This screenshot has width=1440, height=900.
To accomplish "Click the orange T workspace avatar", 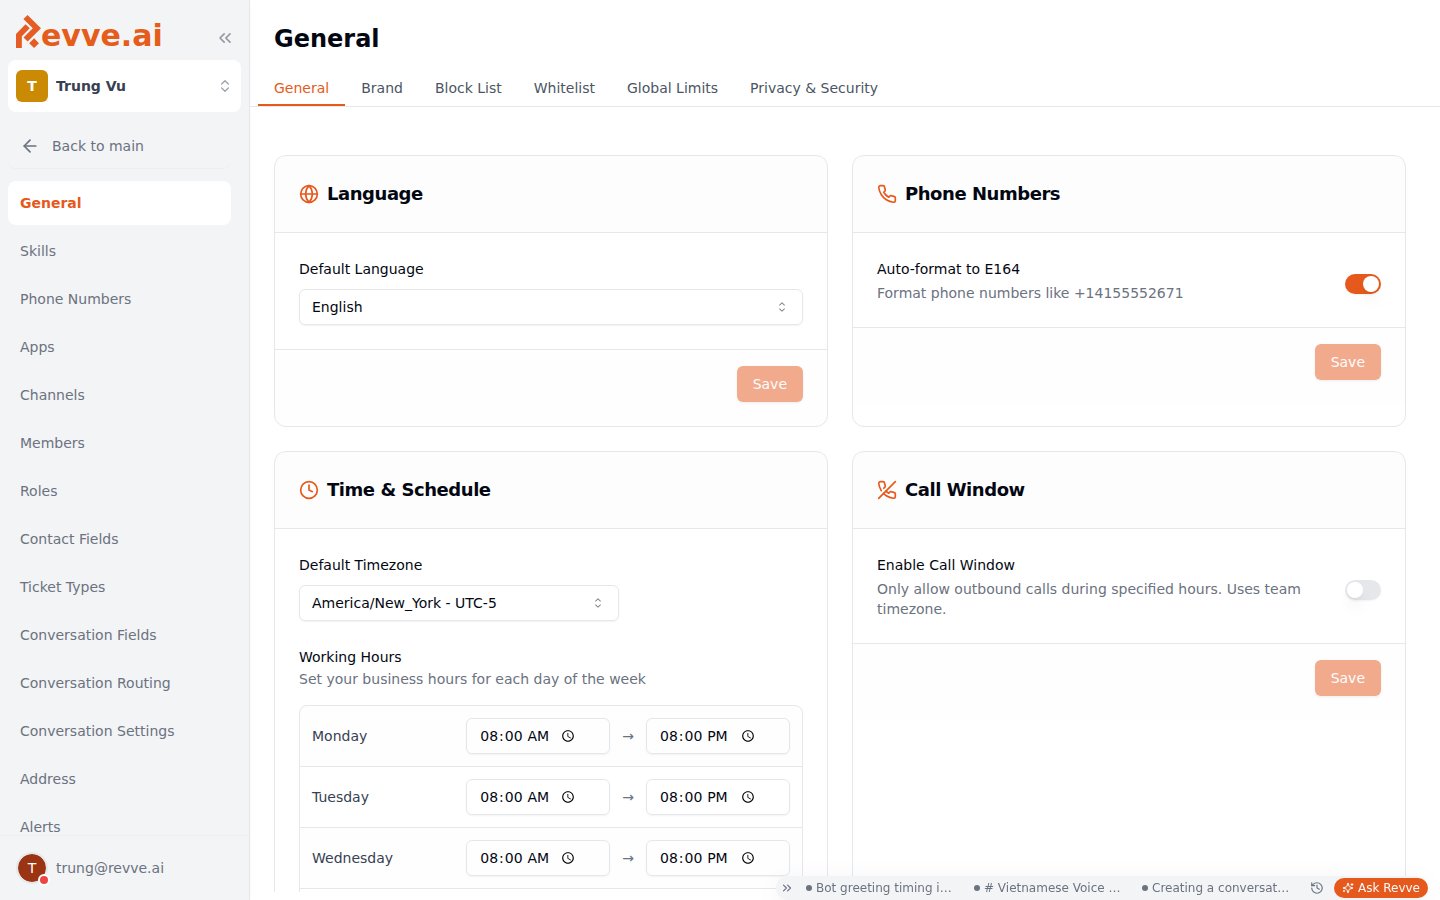I will pyautogui.click(x=32, y=86).
